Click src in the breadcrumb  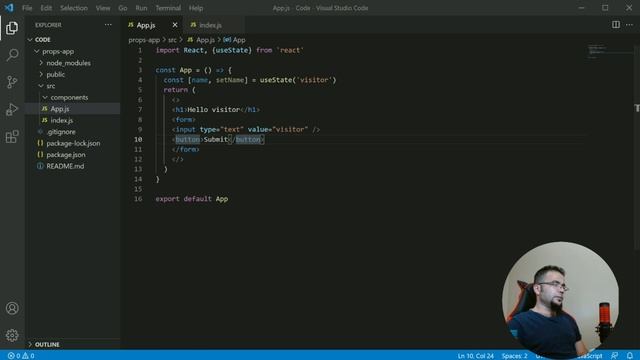coord(172,40)
